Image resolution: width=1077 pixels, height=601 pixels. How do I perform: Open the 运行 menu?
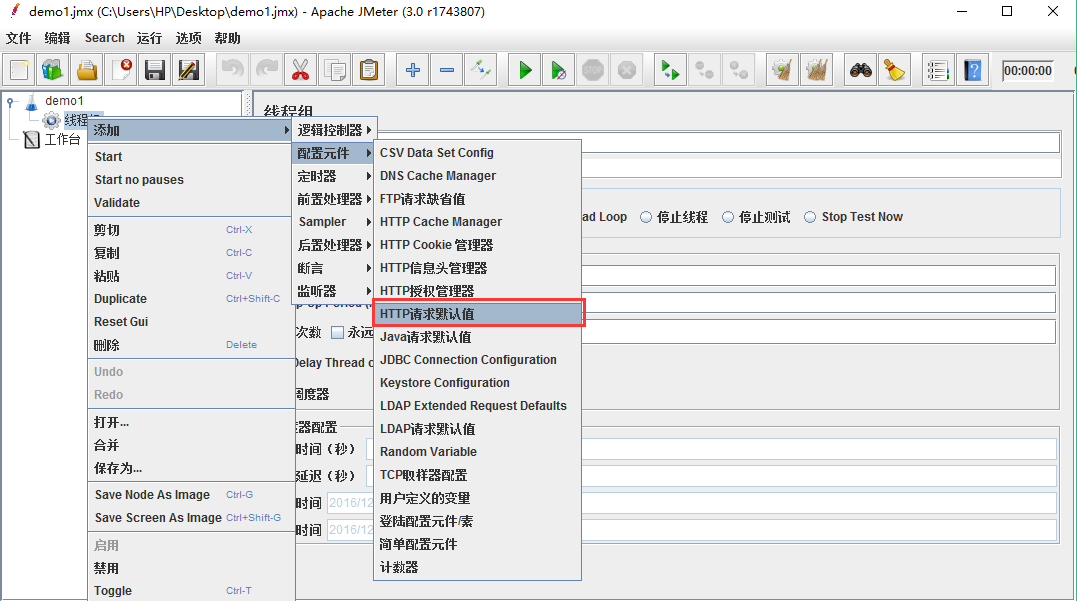(149, 38)
